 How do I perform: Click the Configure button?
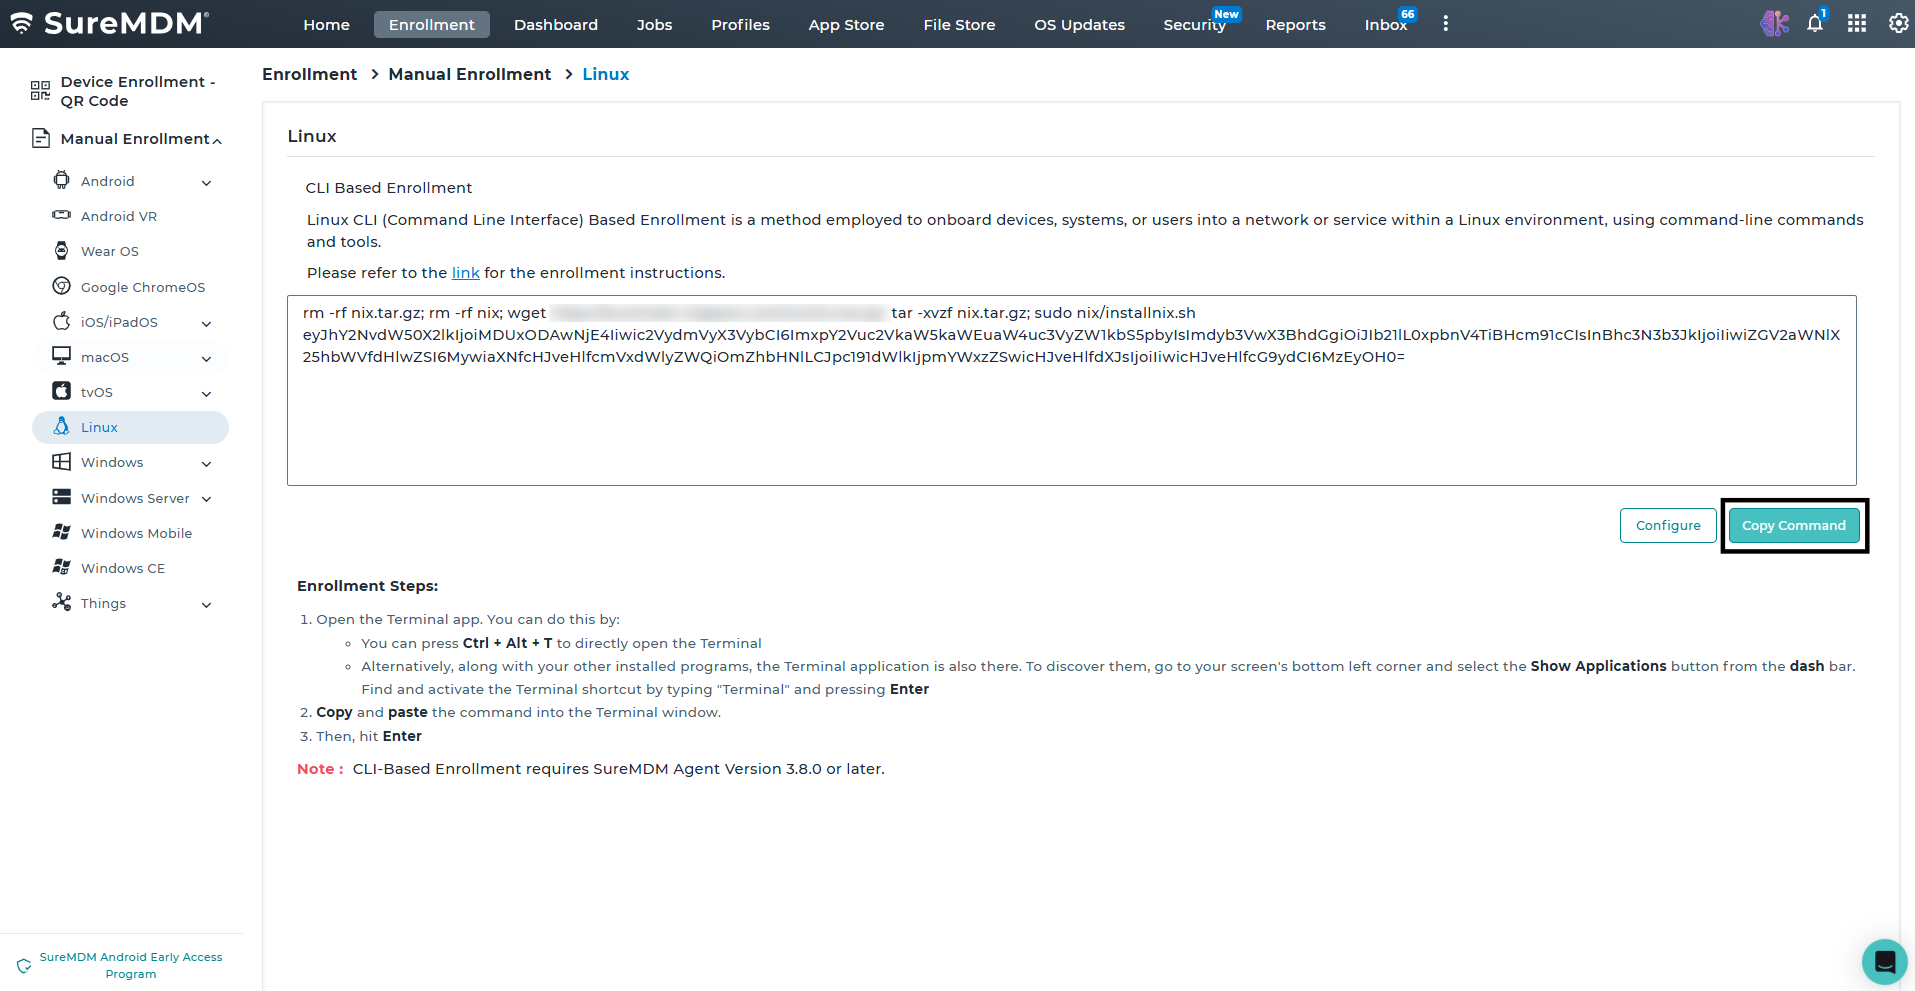tap(1668, 525)
